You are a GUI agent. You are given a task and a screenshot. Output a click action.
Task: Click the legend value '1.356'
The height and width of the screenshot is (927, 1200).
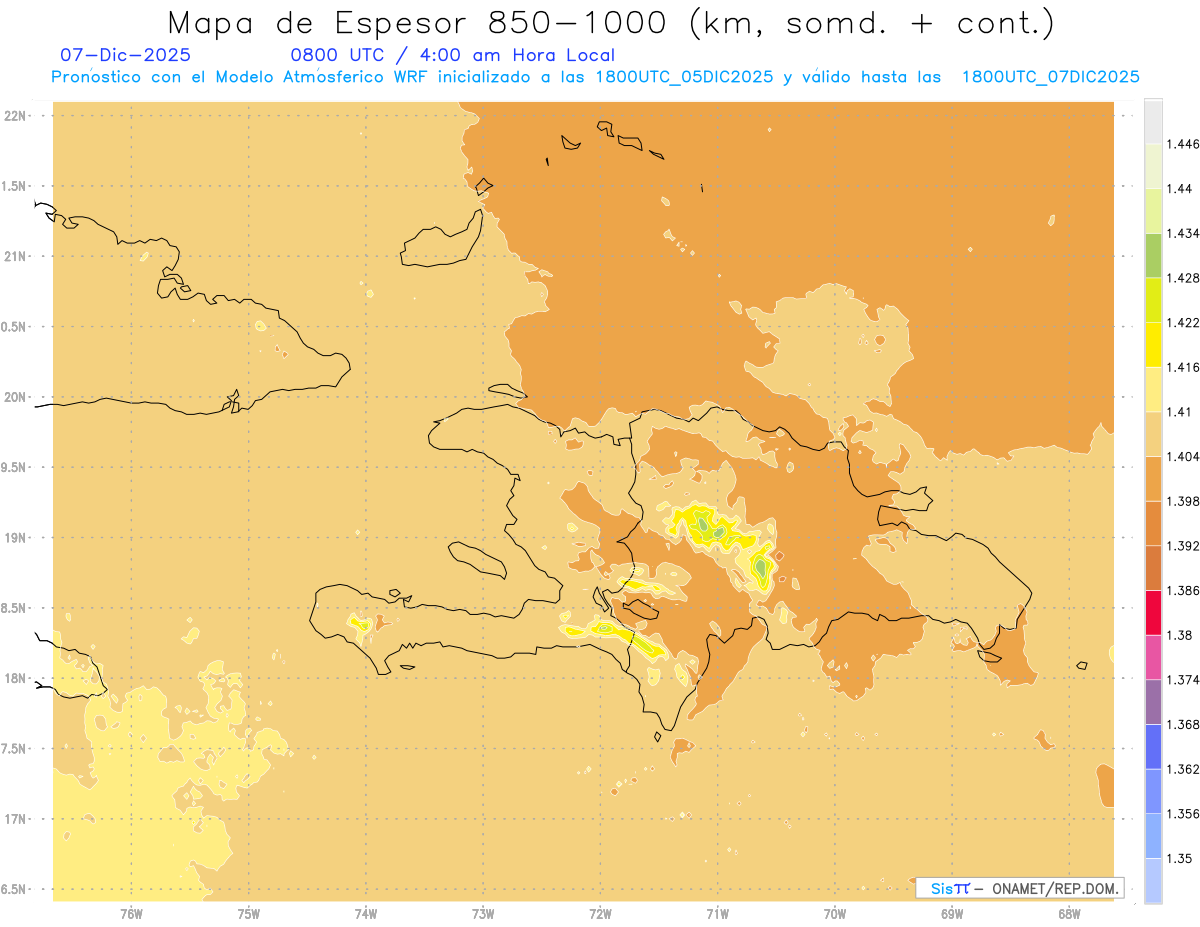pos(1184,814)
